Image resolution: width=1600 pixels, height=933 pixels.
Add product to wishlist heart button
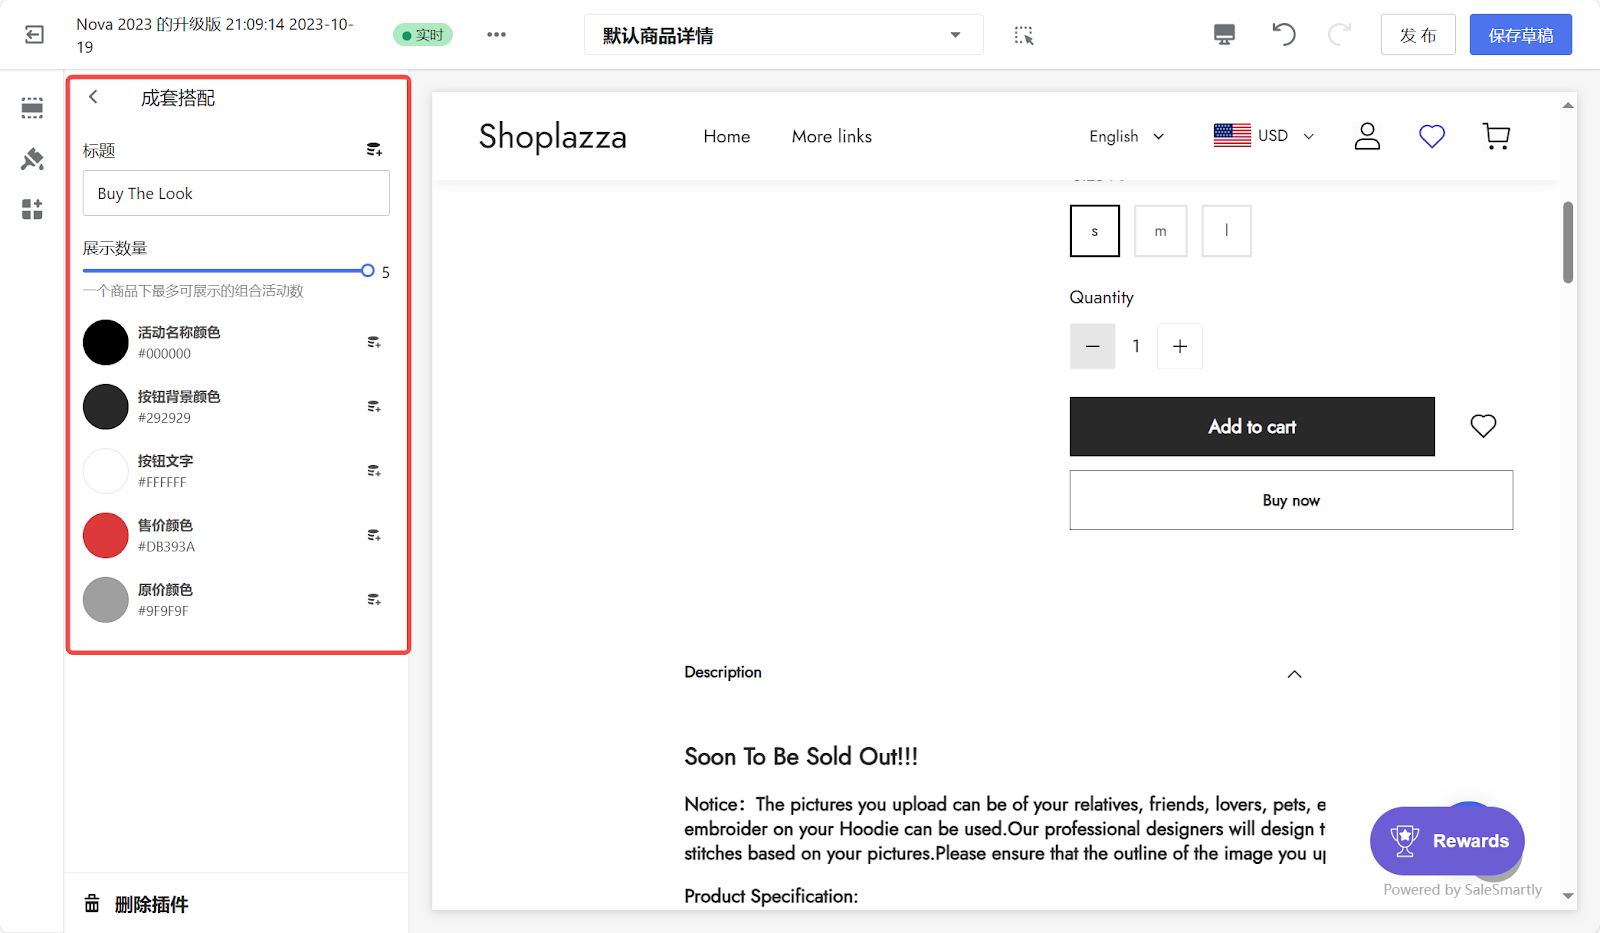pyautogui.click(x=1483, y=426)
